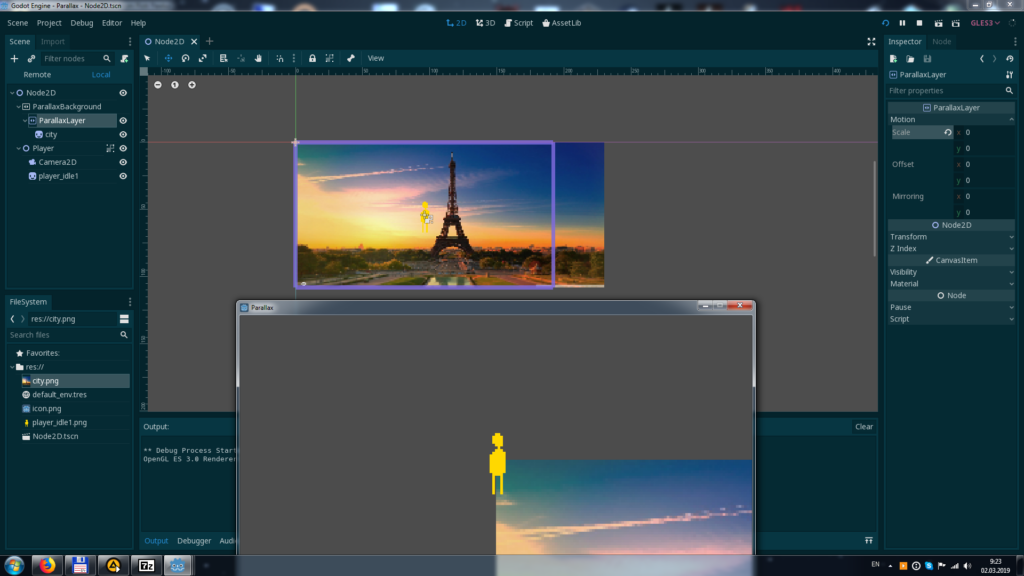Reset the Scale property with revert arrow
The image size is (1024, 576).
(x=948, y=132)
